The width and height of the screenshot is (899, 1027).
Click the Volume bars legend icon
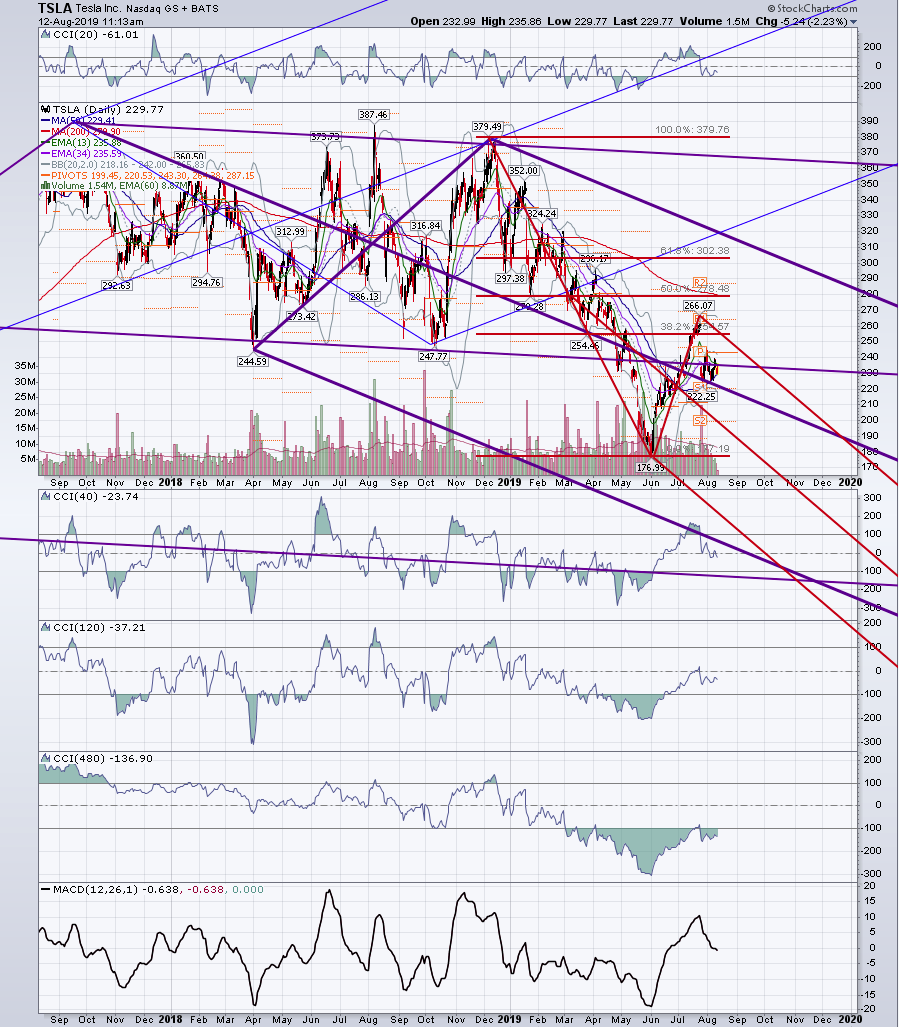pyautogui.click(x=45, y=185)
